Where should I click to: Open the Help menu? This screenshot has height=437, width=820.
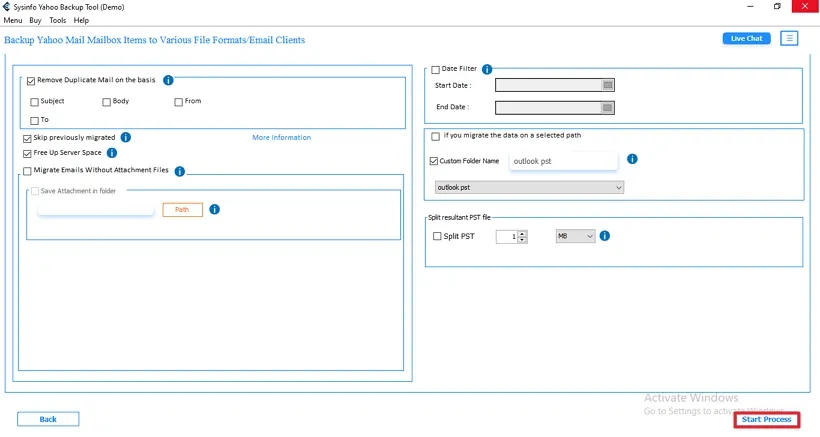(81, 20)
